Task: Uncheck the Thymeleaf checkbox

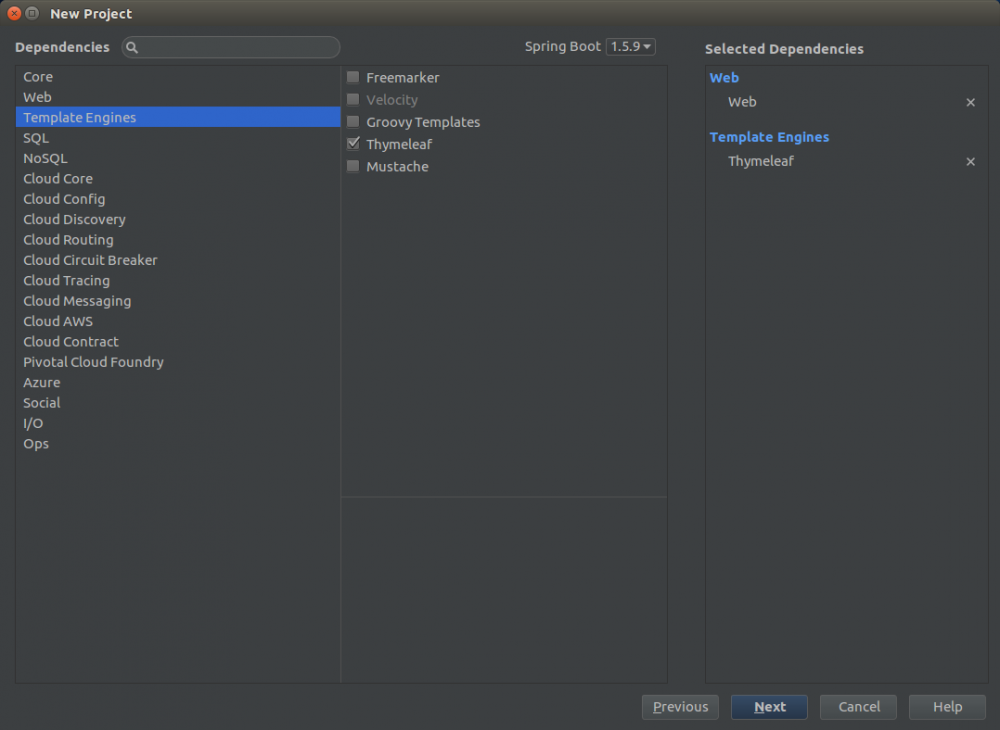Action: (353, 144)
